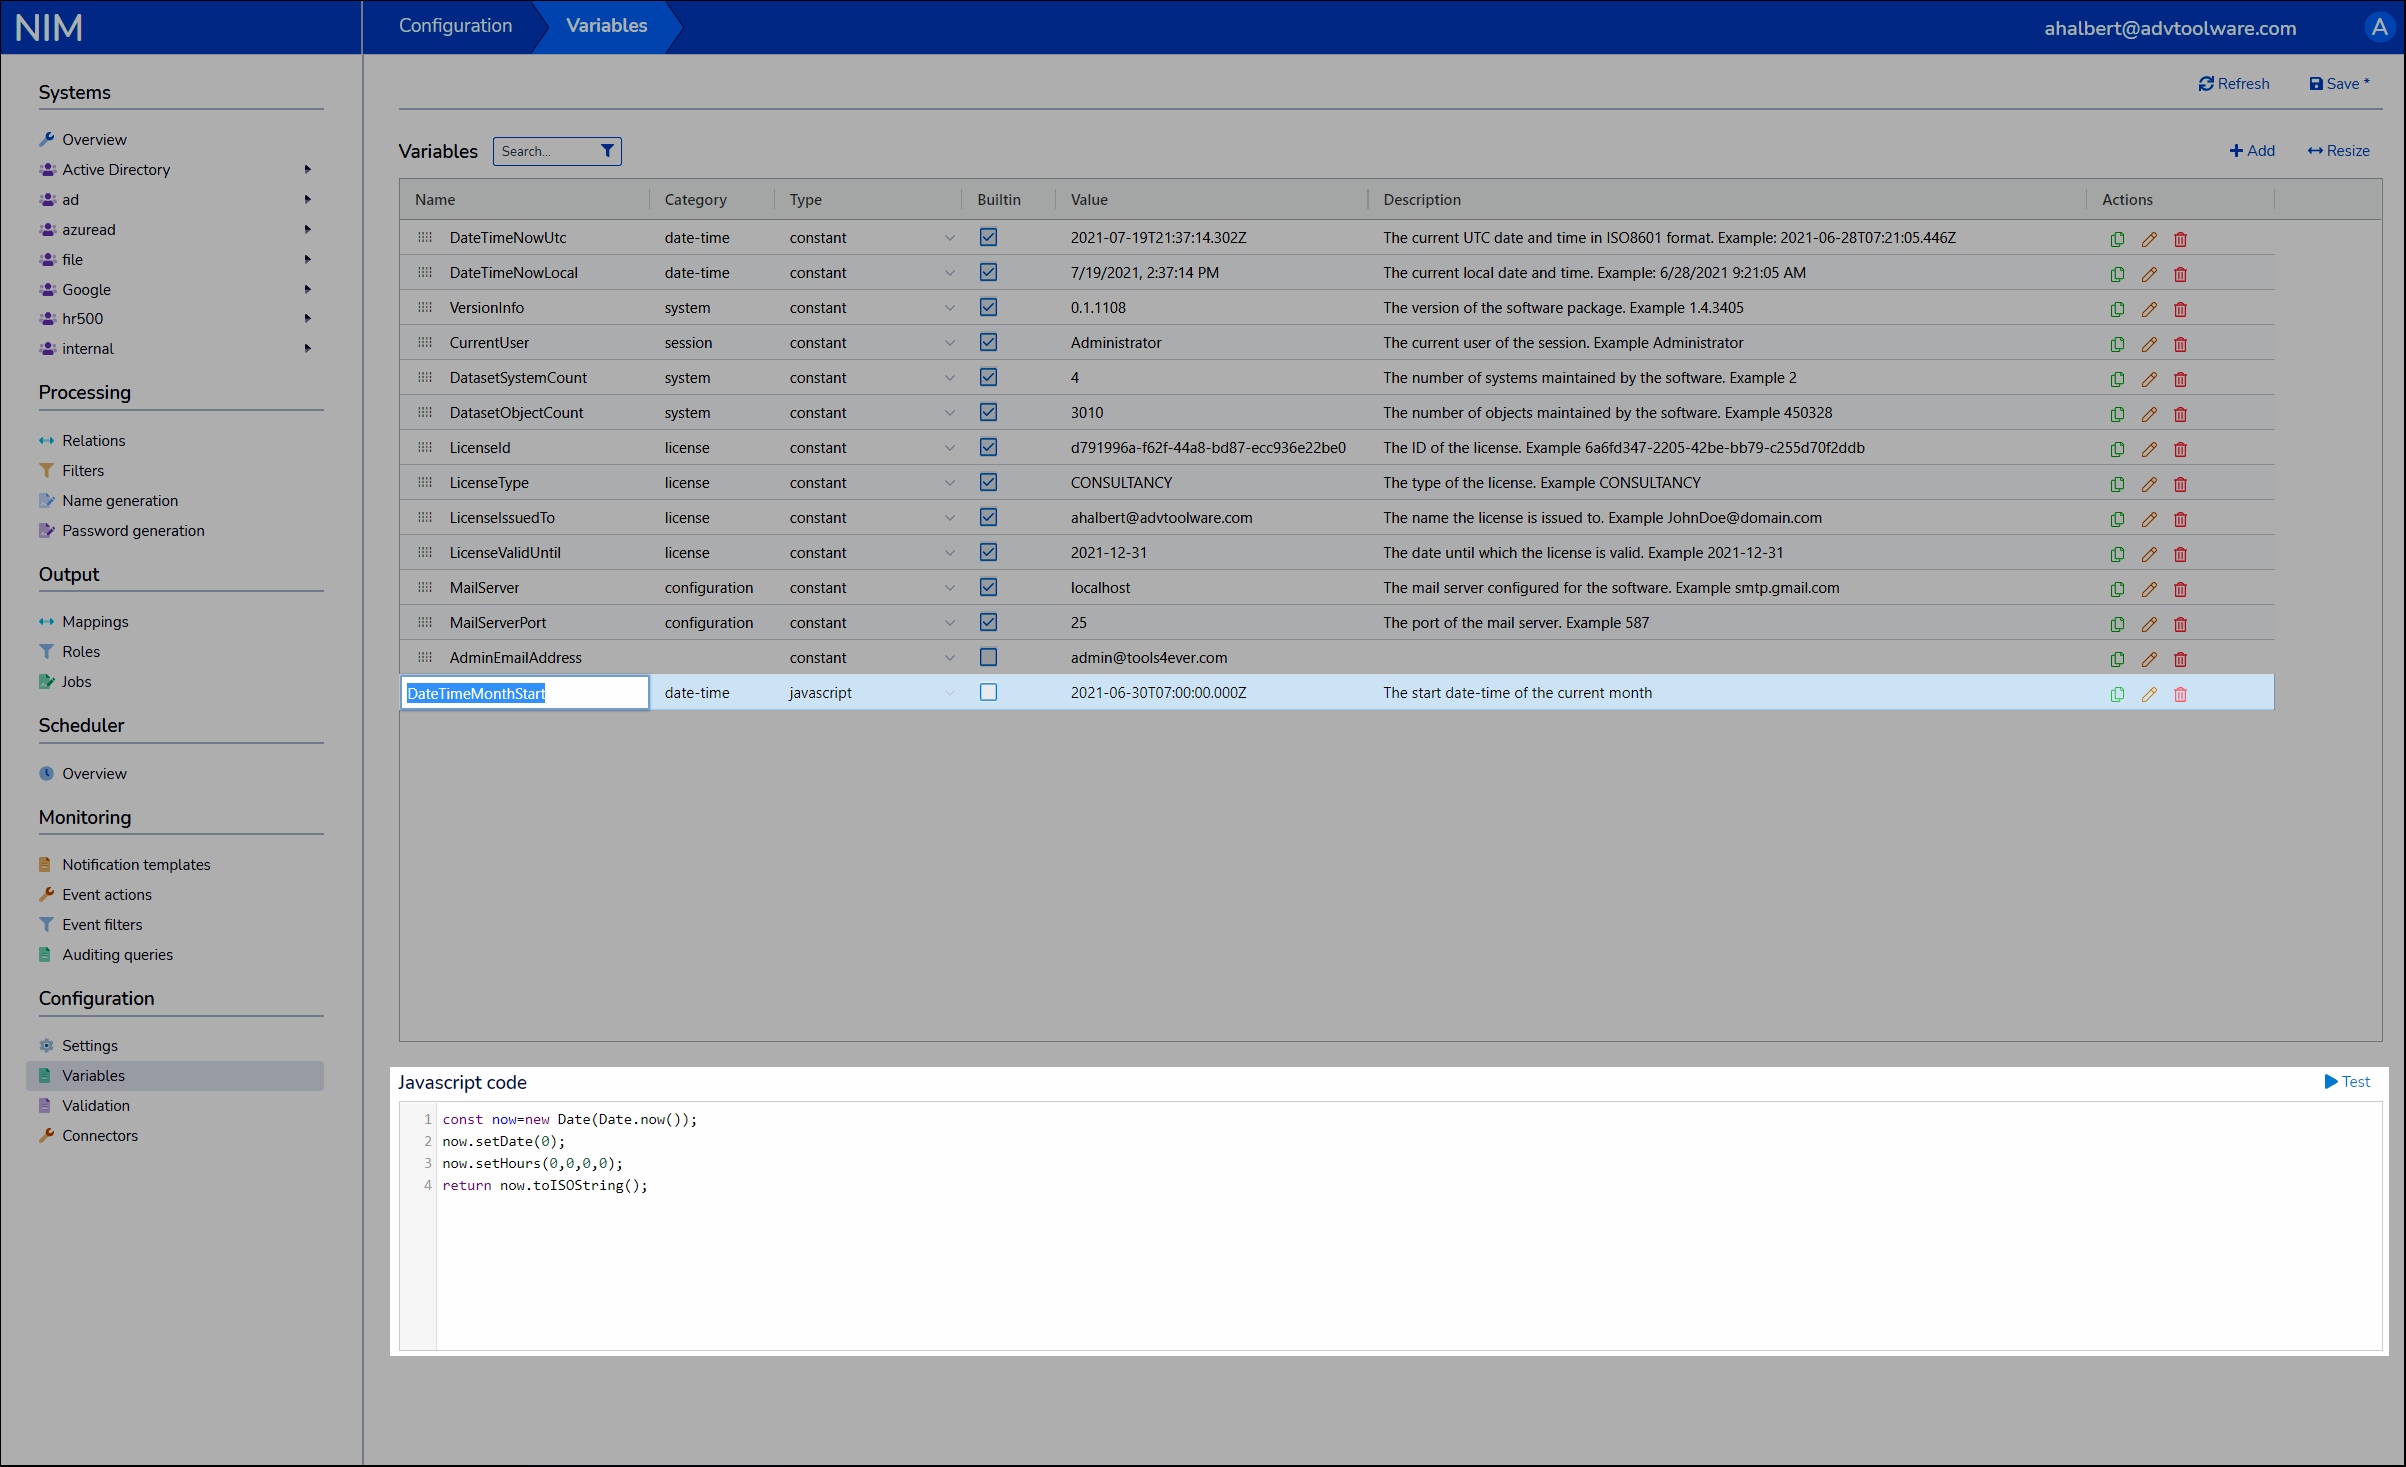Click copy icon for CurrentUser row

click(x=2116, y=344)
